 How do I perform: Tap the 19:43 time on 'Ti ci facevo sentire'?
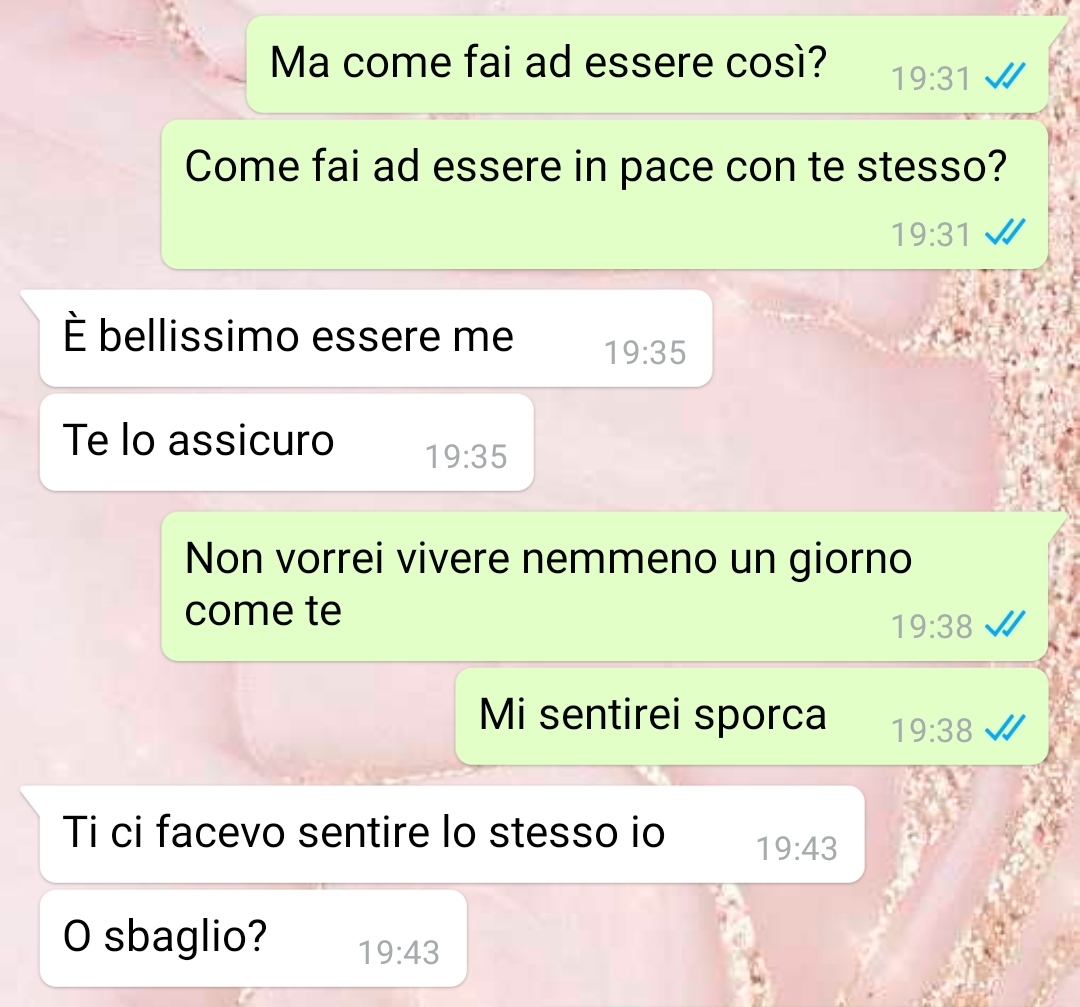tap(797, 849)
